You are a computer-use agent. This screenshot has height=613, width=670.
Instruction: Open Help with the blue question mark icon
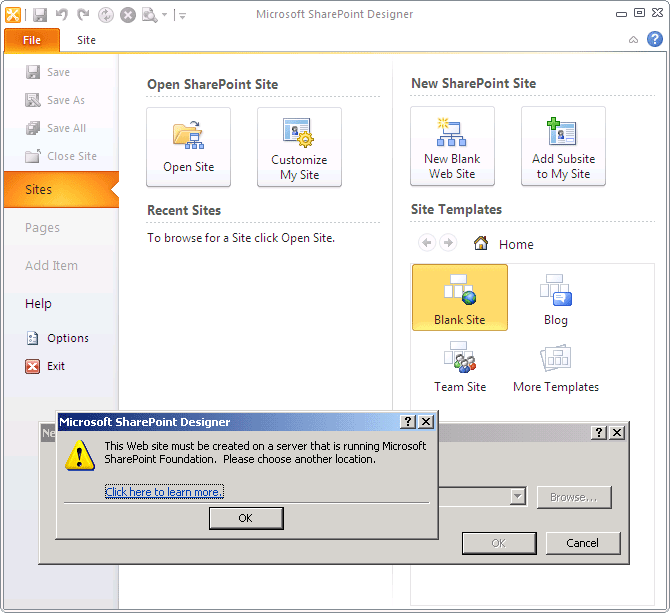(x=655, y=39)
